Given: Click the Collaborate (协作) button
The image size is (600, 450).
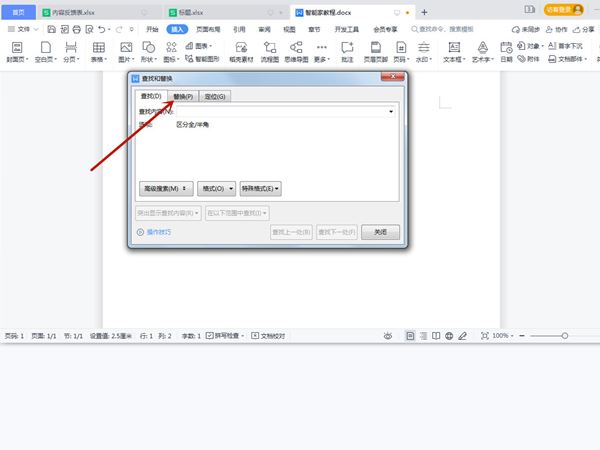Looking at the screenshot, I should point(556,29).
